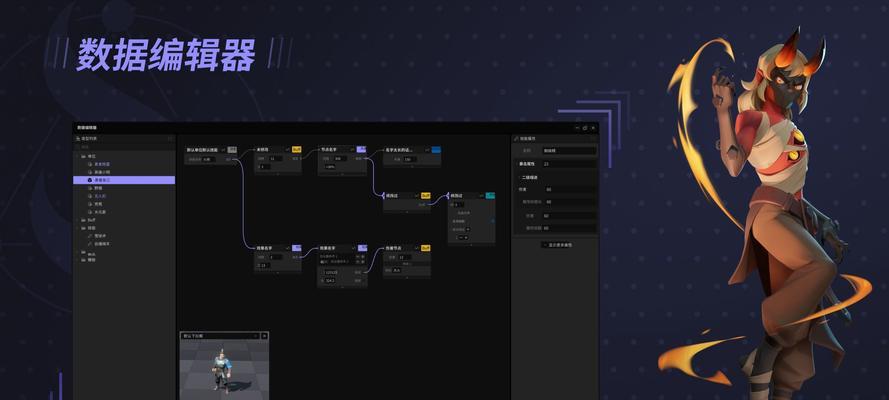Toggle the checkmark on the first graph node

point(223,150)
